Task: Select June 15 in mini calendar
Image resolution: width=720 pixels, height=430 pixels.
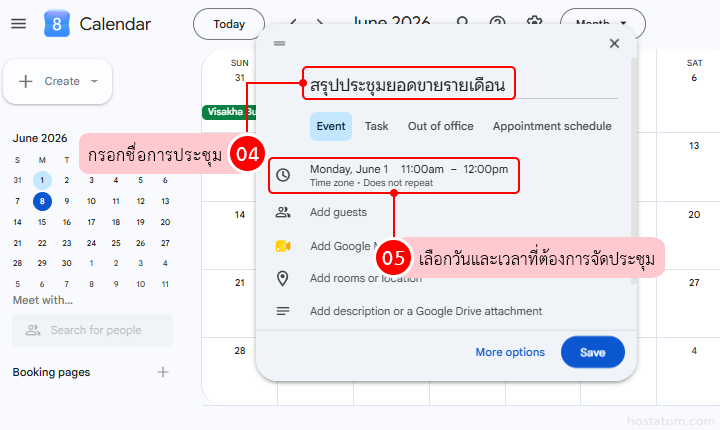Action: pyautogui.click(x=42, y=222)
